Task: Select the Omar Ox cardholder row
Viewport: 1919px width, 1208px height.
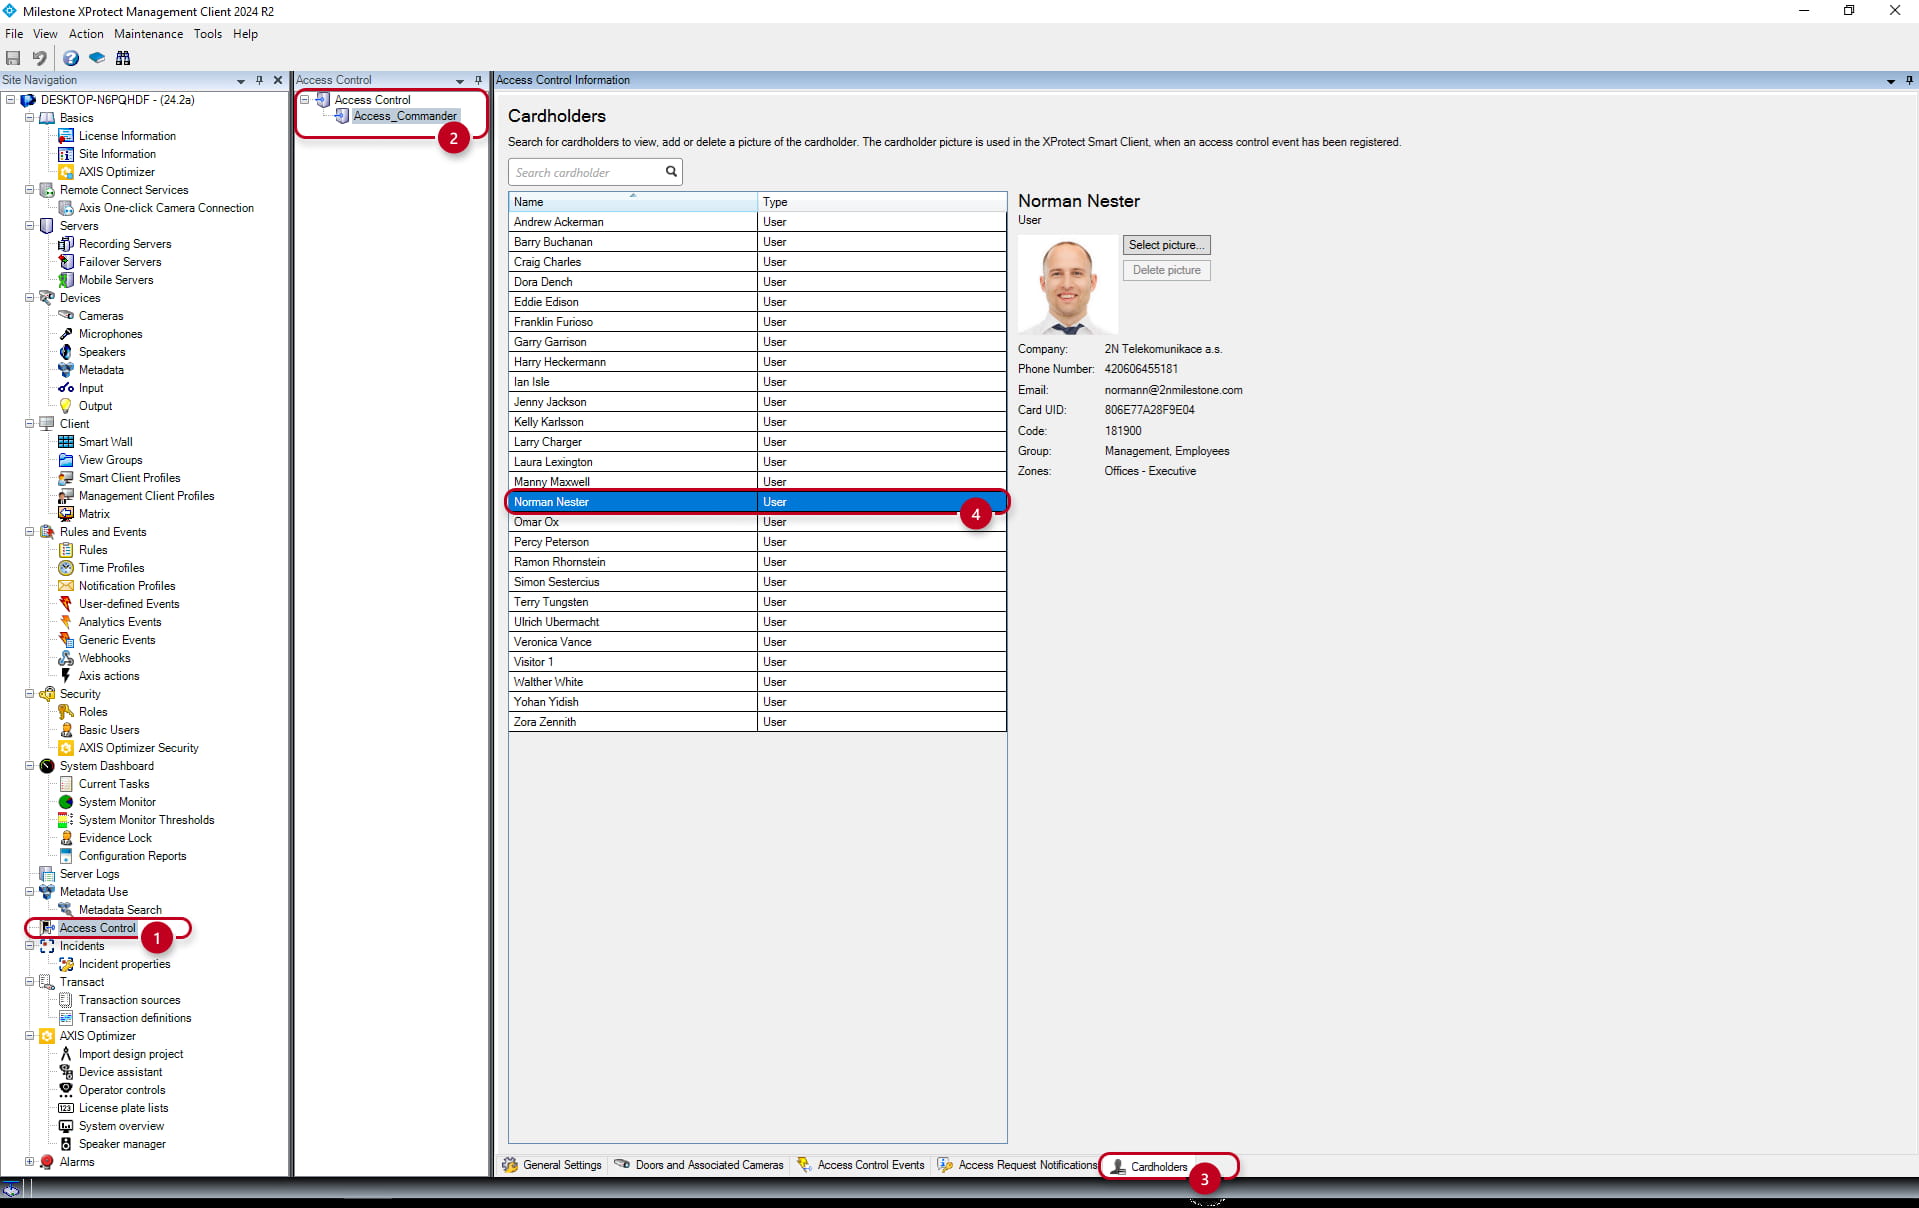Action: 757,522
